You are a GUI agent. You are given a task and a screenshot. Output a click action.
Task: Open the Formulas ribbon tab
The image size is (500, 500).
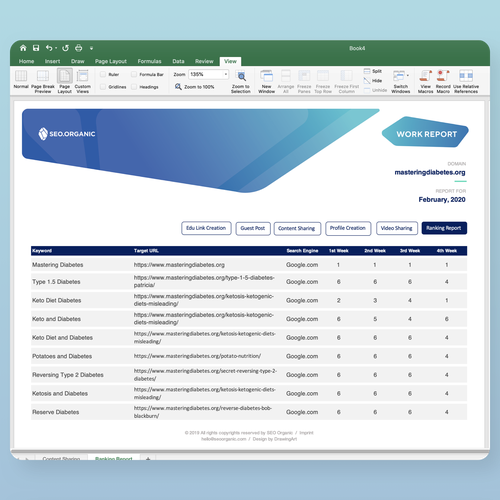149,61
